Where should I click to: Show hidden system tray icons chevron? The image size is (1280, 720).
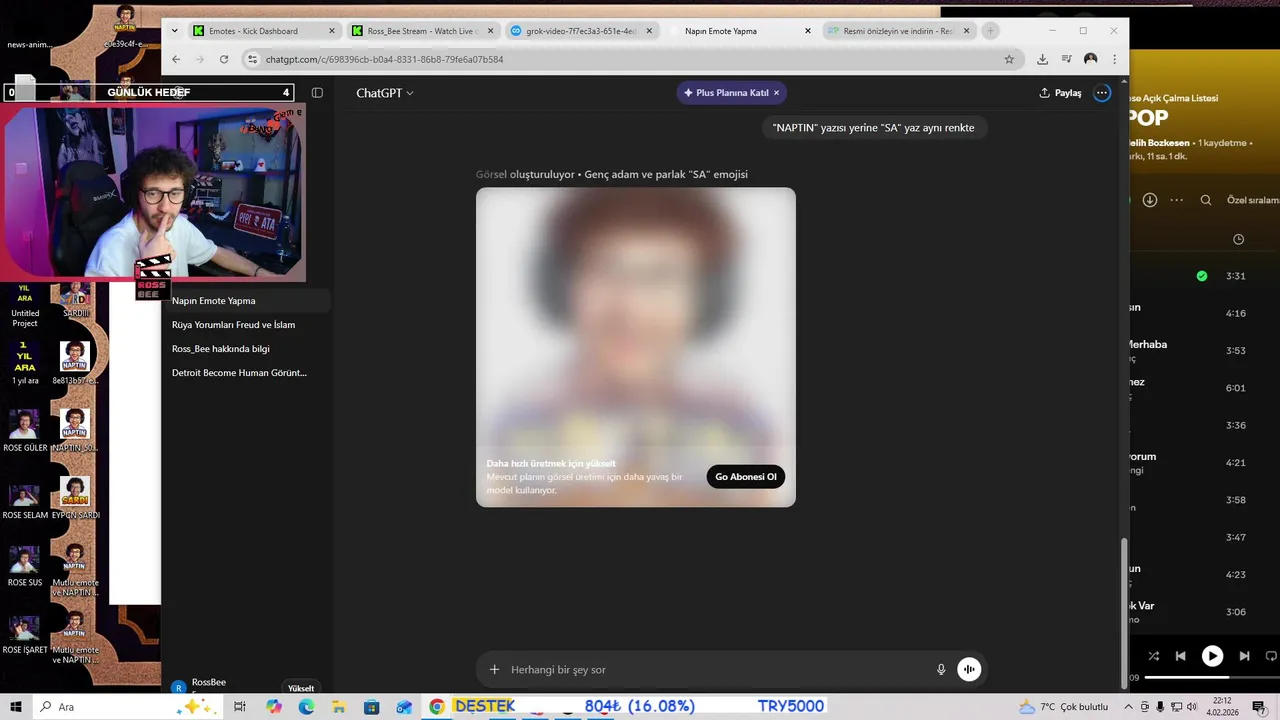[1127, 707]
